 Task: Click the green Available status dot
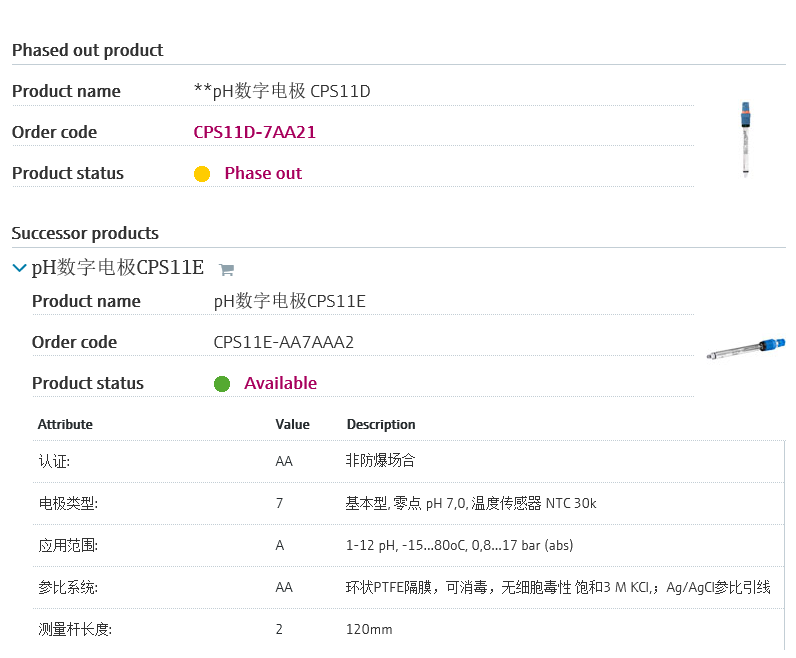click(222, 384)
